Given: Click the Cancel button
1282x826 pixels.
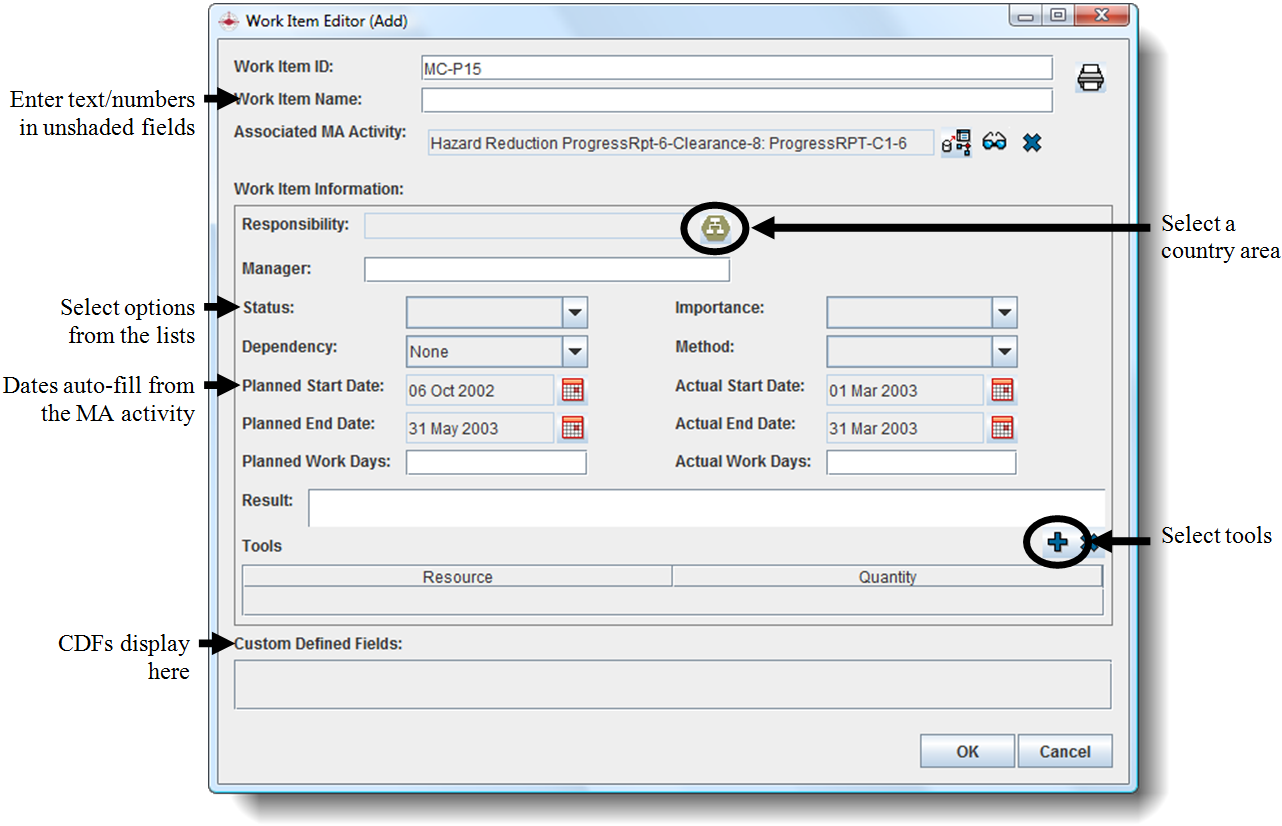Looking at the screenshot, I should pos(1064,751).
